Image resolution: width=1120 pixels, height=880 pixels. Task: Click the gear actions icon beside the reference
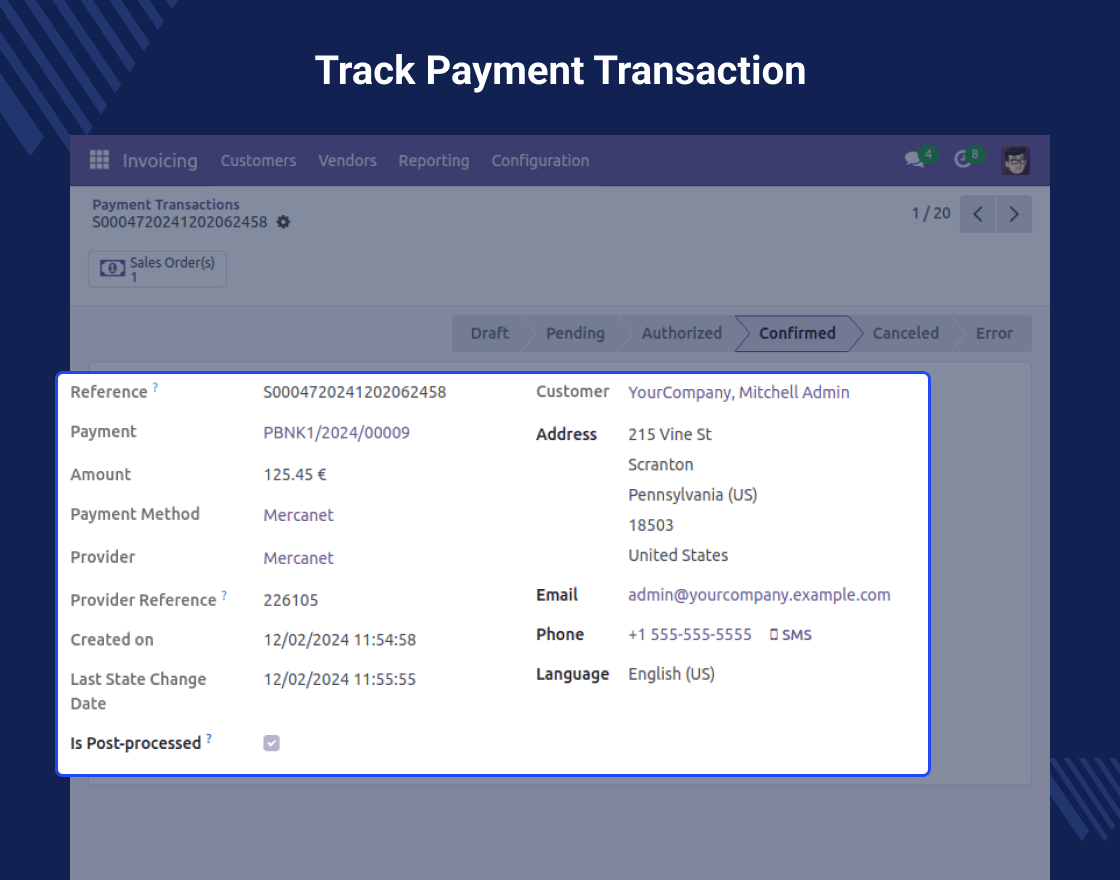284,222
